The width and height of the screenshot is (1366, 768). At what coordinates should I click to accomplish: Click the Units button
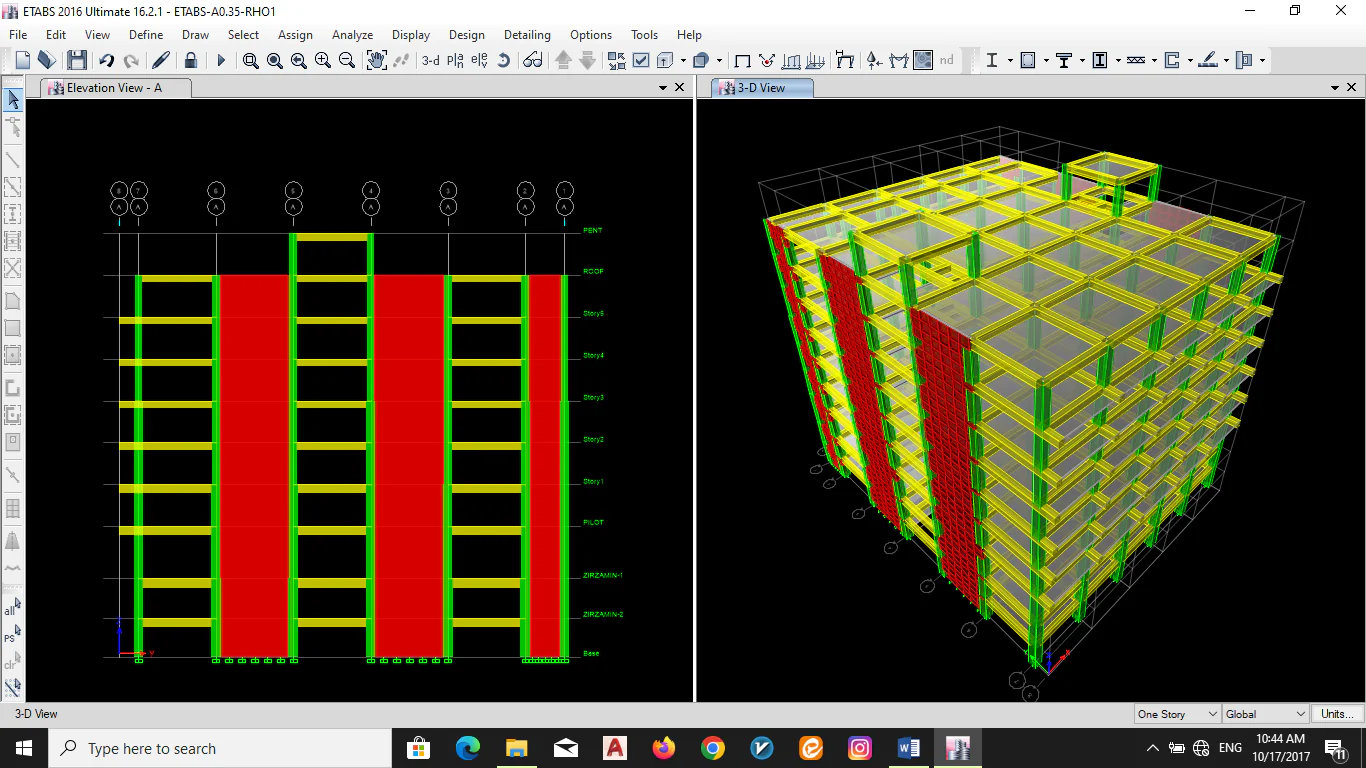(x=1337, y=714)
